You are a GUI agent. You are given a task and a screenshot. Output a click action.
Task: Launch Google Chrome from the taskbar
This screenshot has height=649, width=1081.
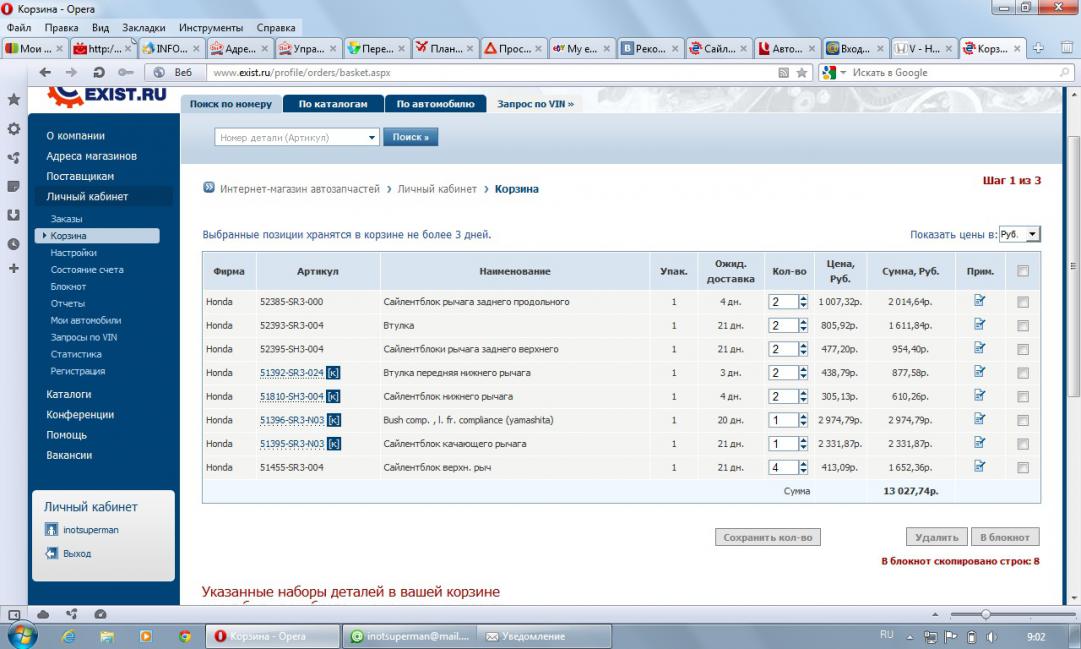pyautogui.click(x=184, y=636)
